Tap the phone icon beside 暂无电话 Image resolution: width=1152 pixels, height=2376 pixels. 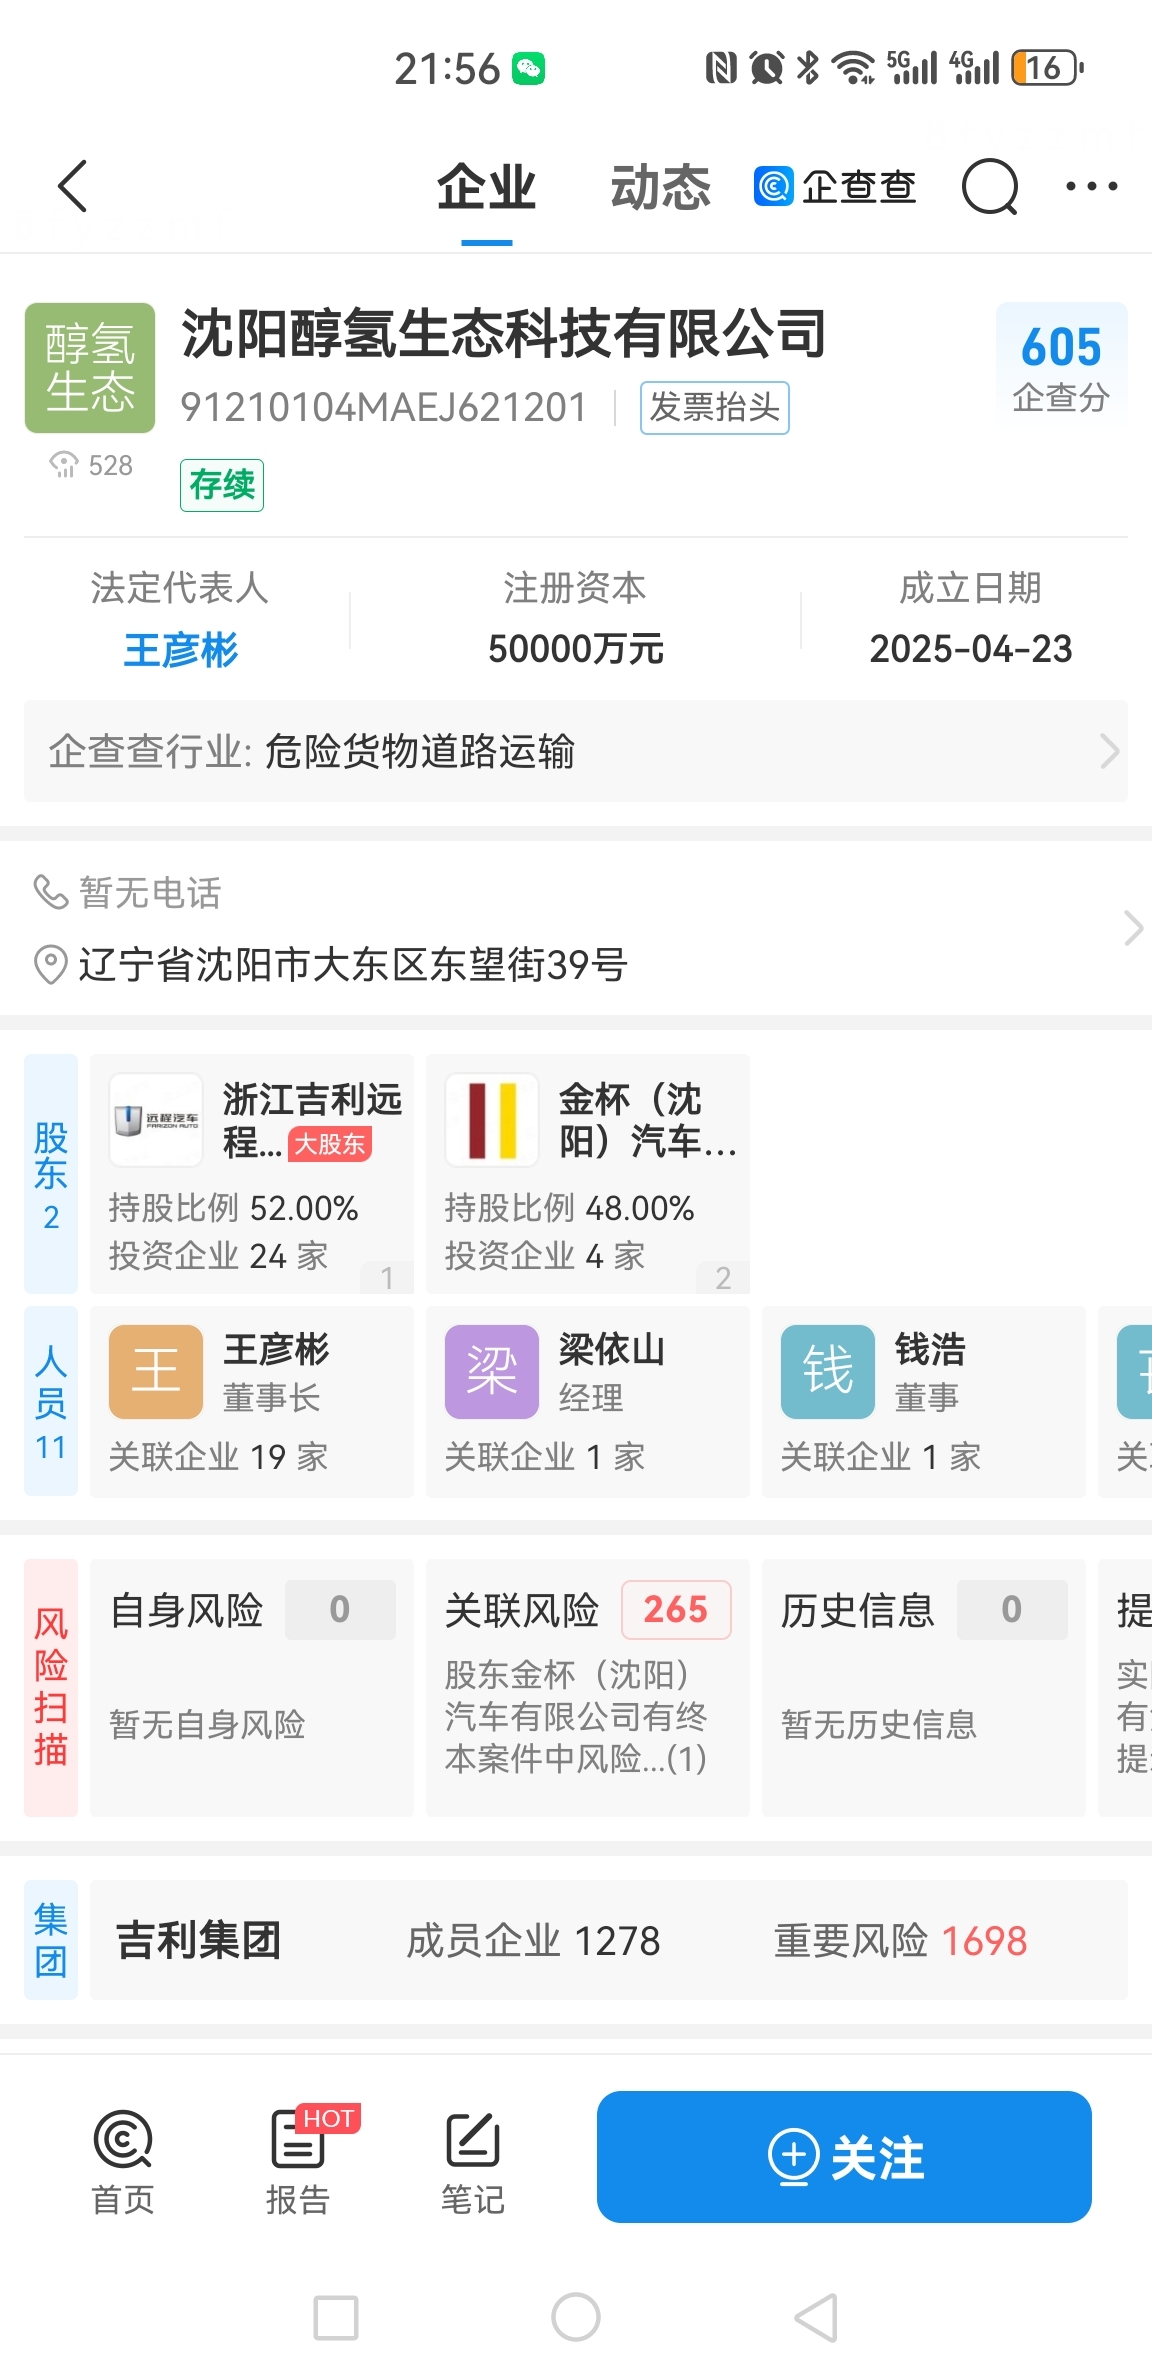pos(50,892)
